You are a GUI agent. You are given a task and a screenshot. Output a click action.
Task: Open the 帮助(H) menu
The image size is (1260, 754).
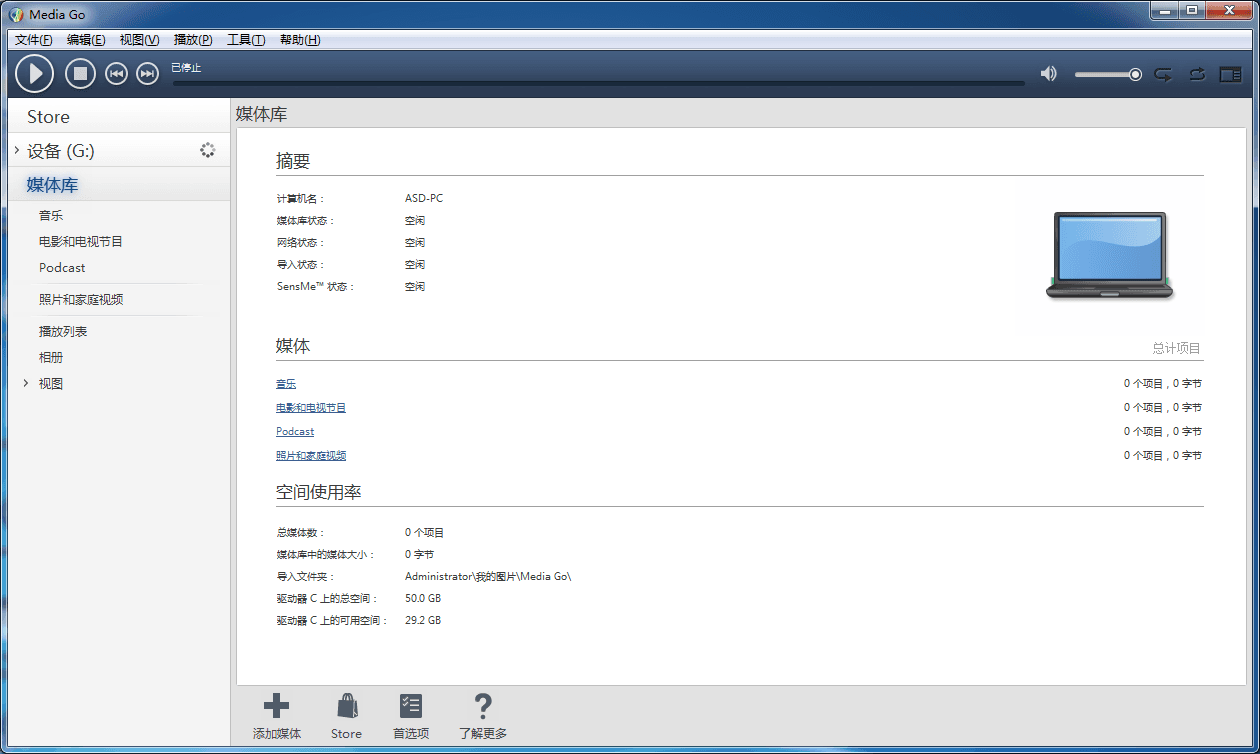[300, 40]
